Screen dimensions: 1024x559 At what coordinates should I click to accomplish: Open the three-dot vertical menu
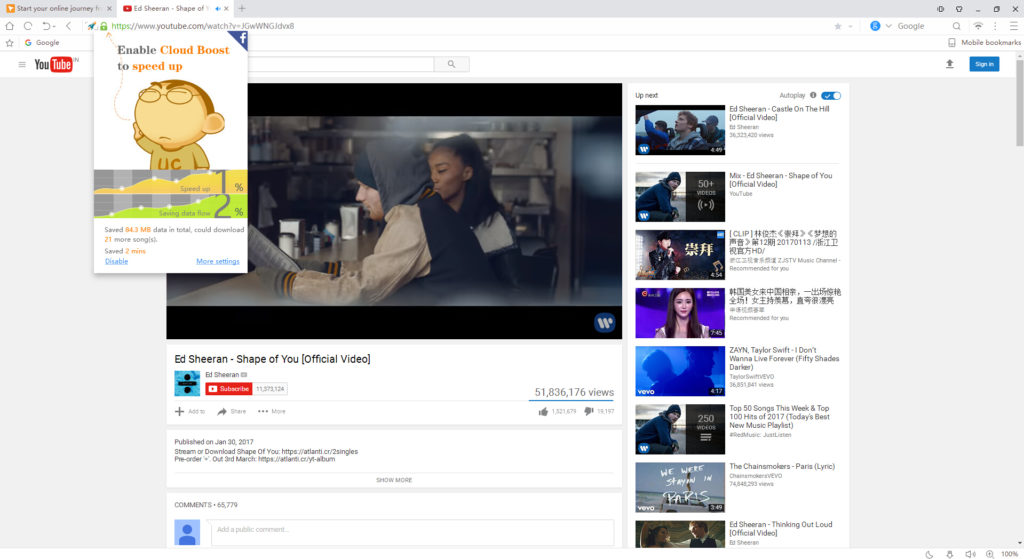(995, 26)
